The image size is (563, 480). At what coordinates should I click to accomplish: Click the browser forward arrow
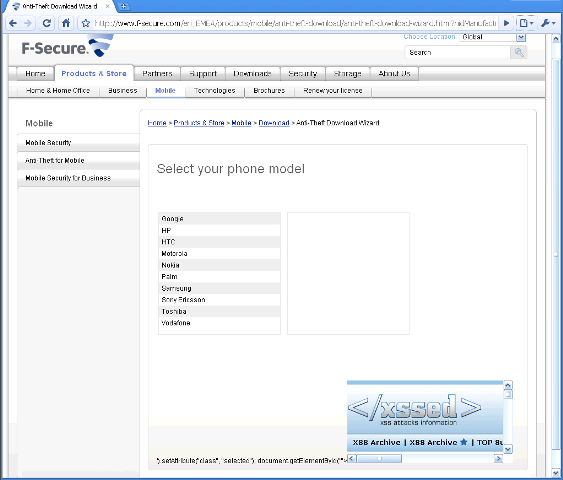pyautogui.click(x=28, y=24)
